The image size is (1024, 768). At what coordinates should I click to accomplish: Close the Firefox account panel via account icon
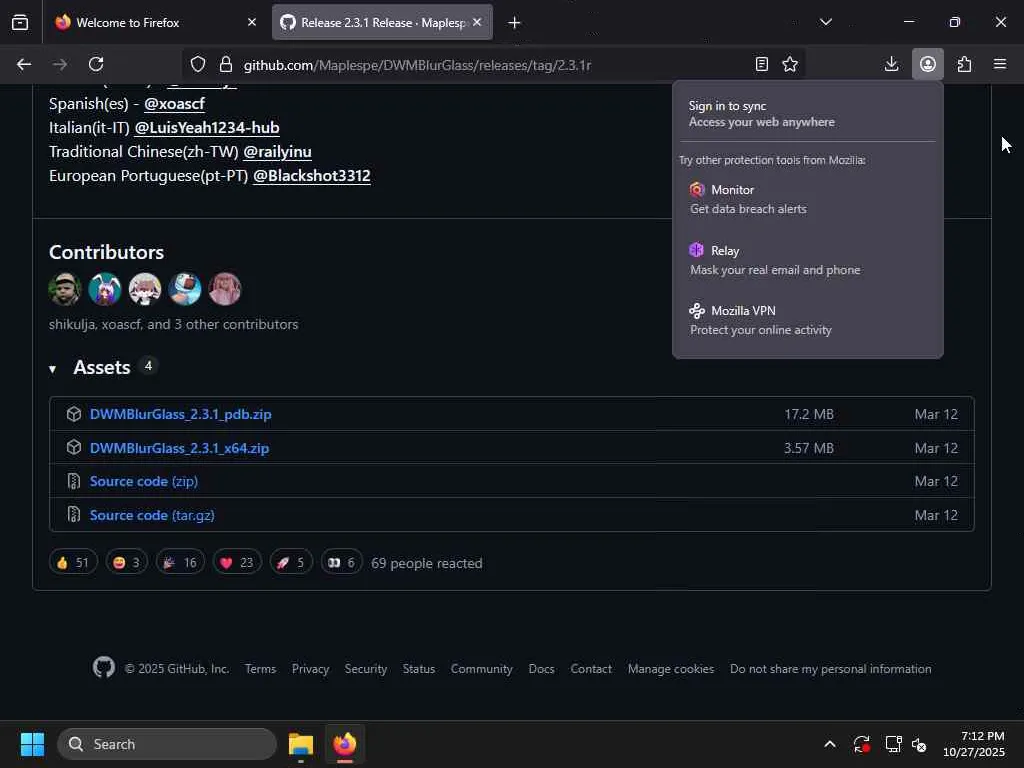pyautogui.click(x=928, y=64)
